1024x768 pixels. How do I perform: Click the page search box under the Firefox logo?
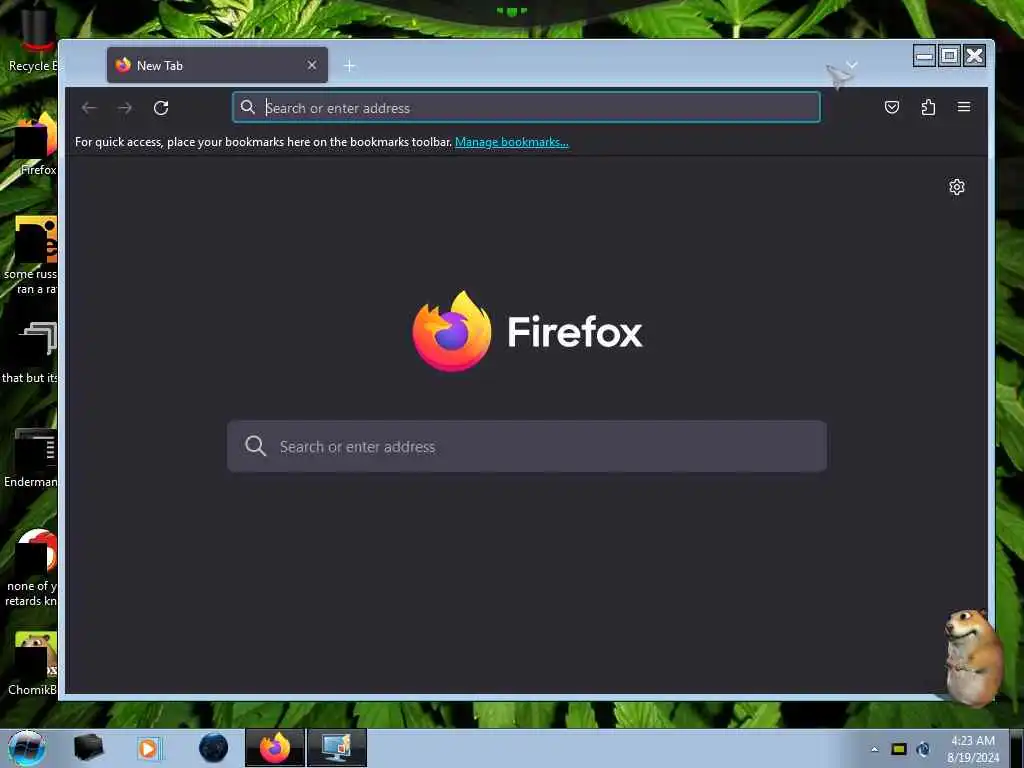(526, 447)
